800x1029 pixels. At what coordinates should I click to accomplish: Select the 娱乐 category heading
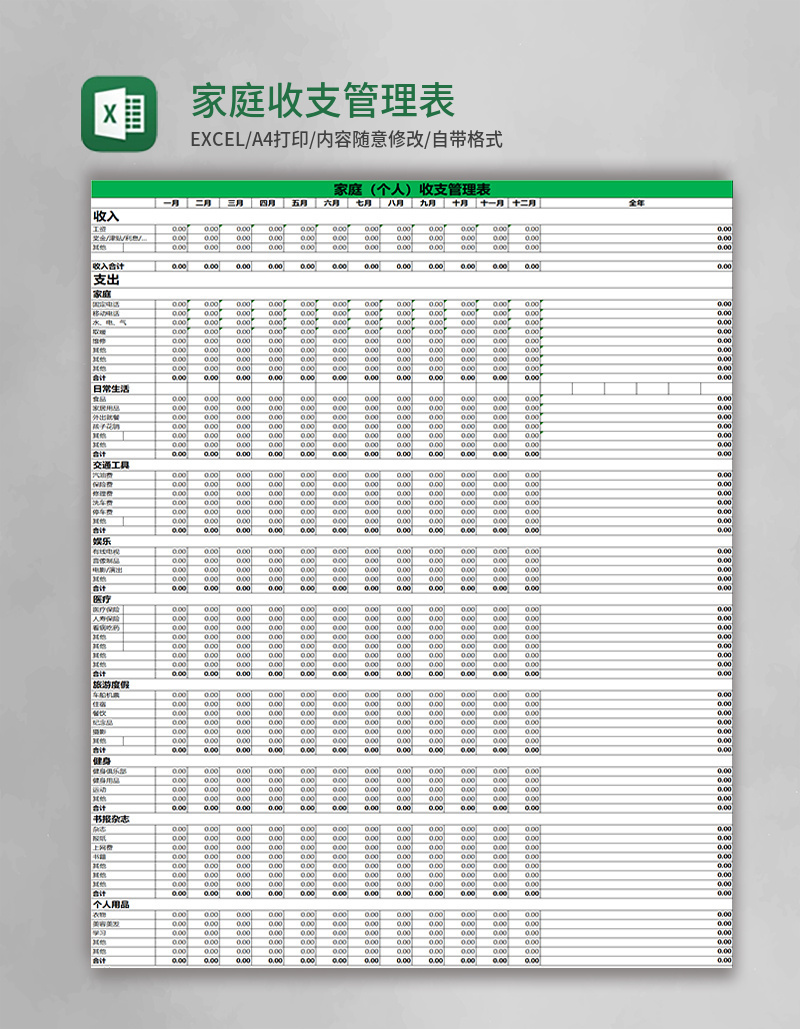[x=102, y=541]
